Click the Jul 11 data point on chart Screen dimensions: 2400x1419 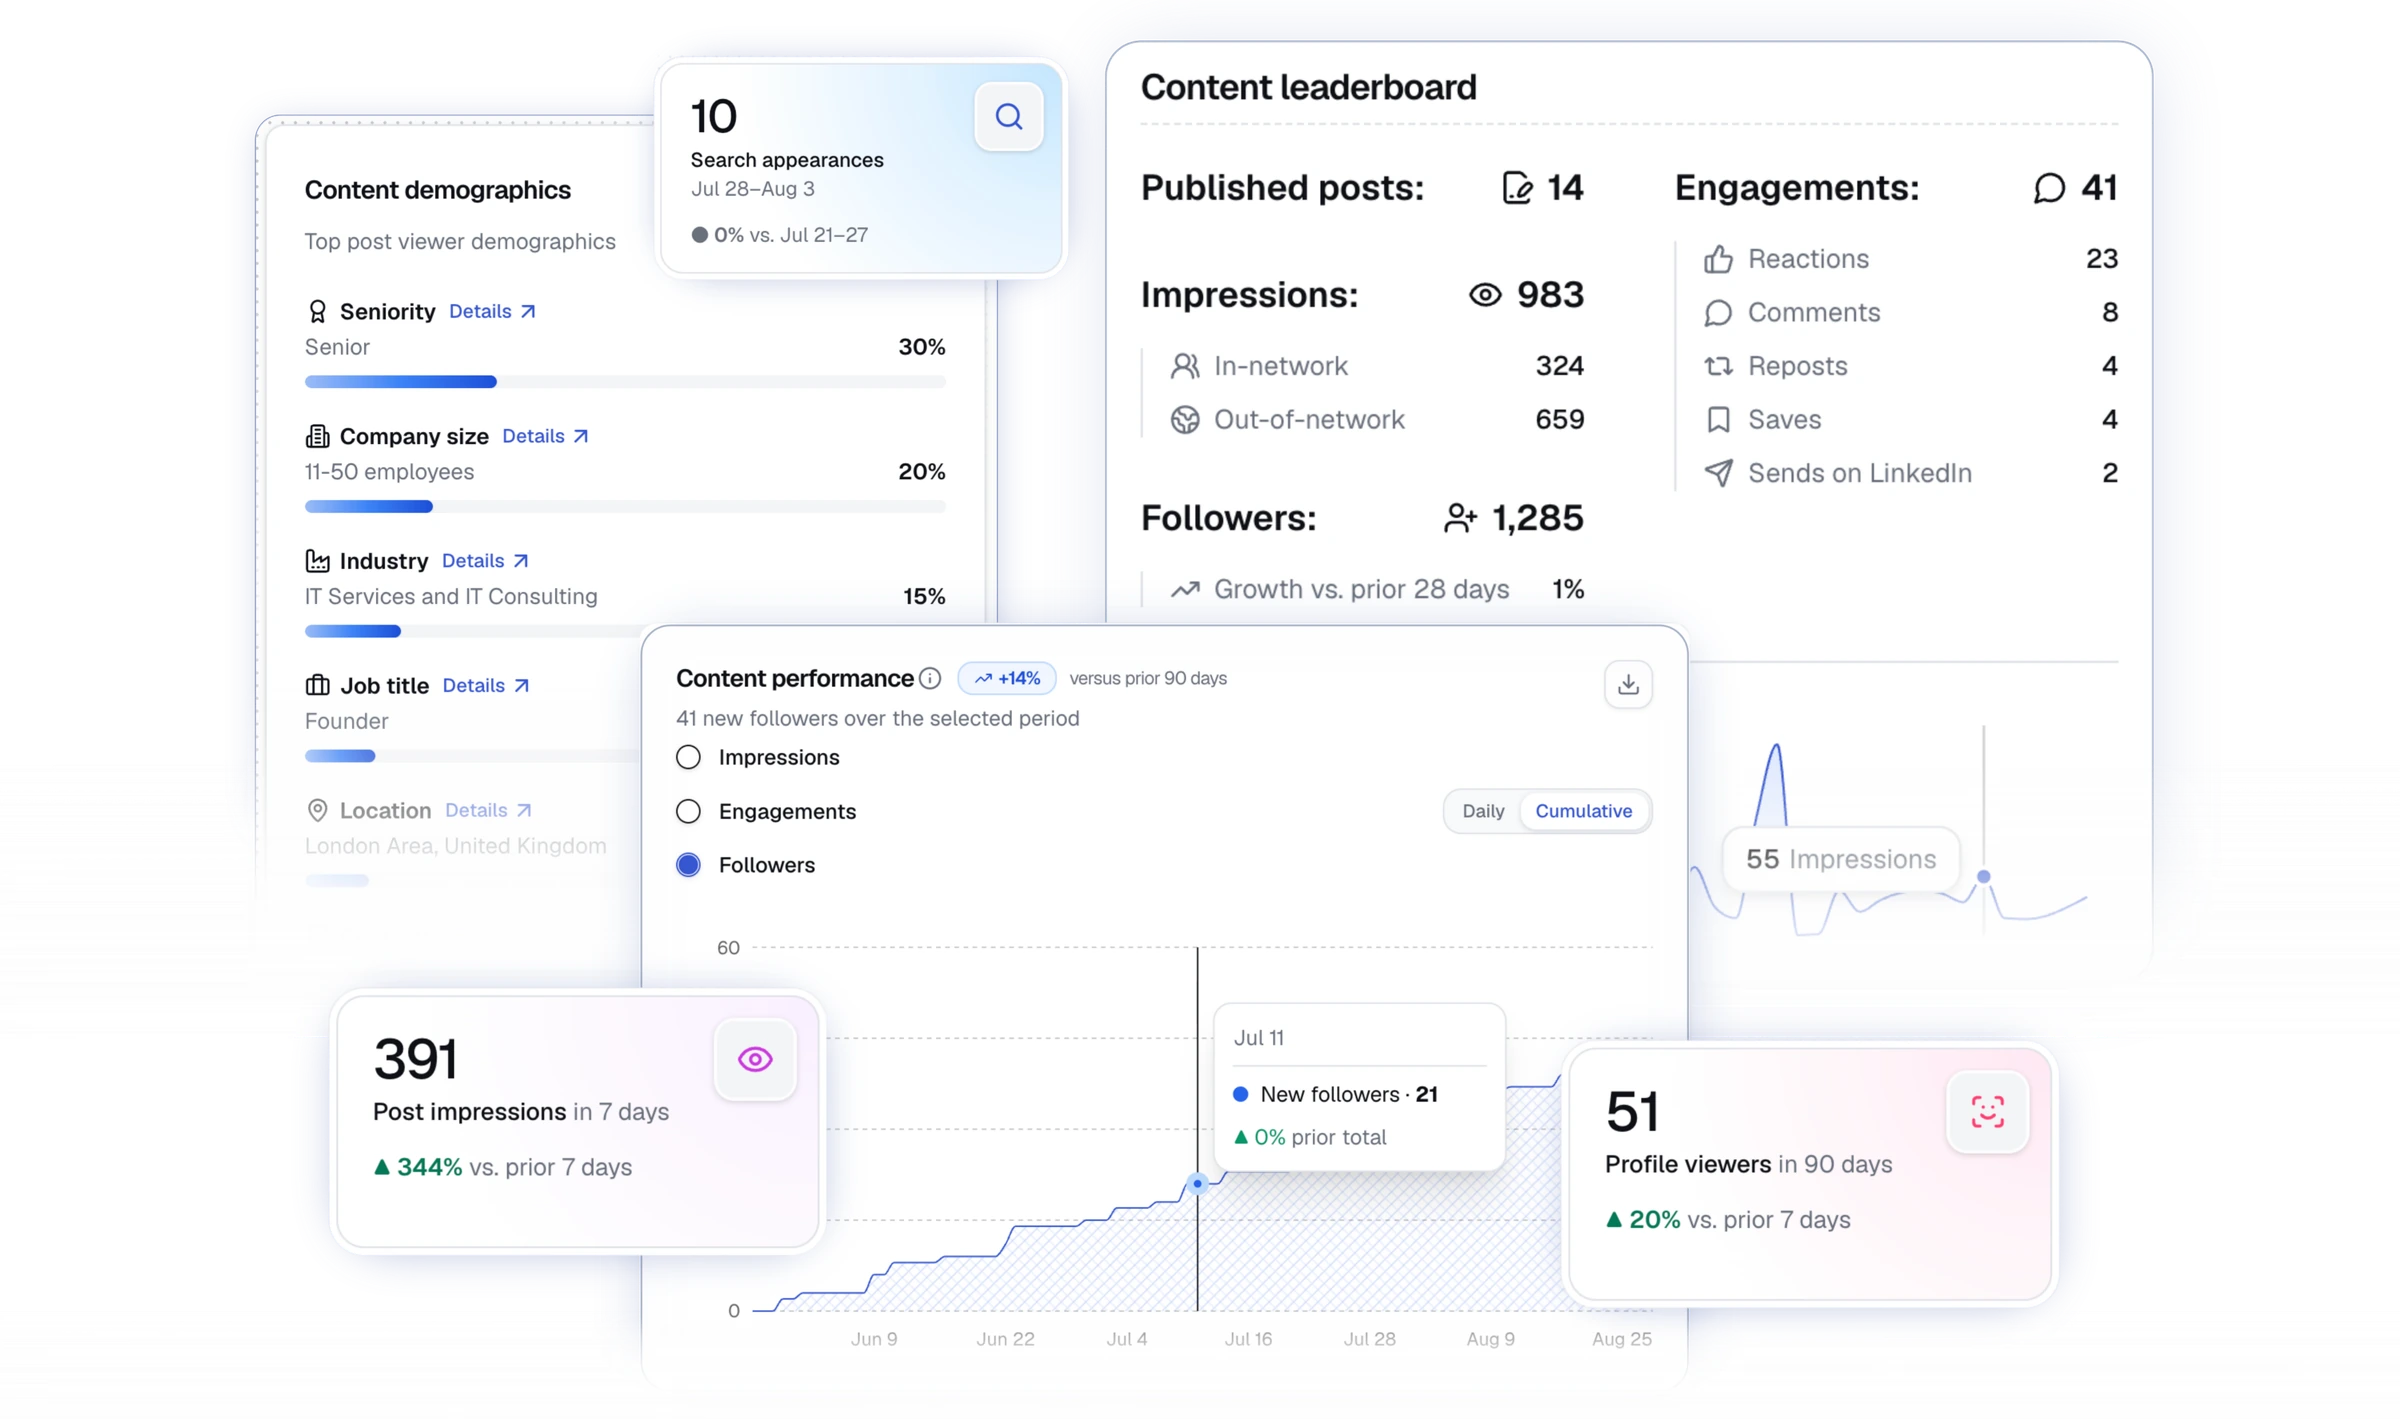point(1197,1184)
